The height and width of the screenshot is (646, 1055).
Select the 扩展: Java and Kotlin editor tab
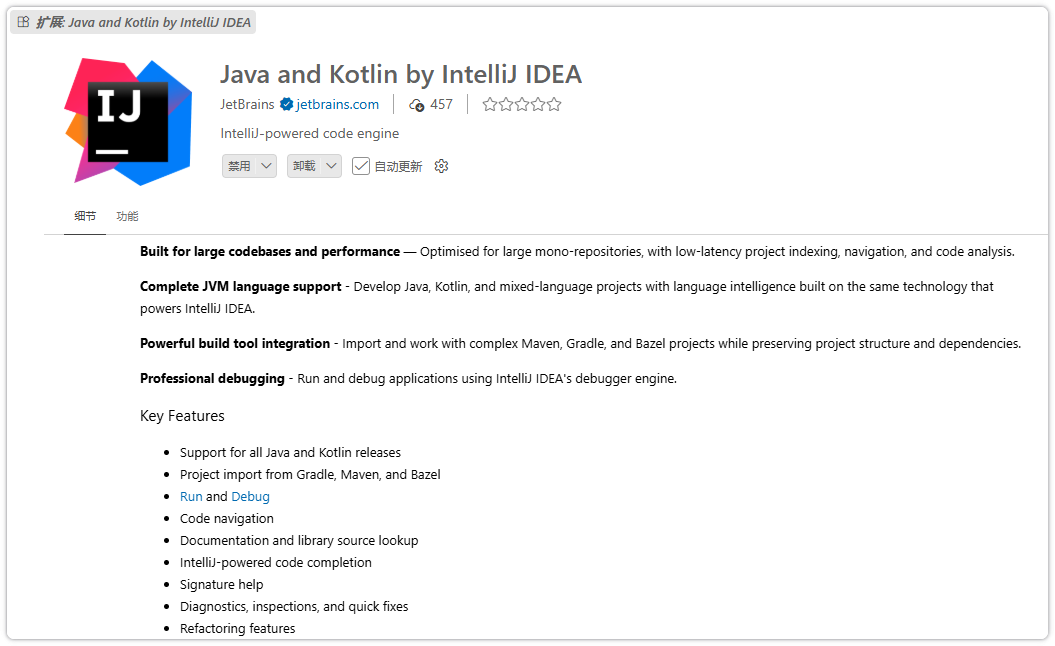[x=133, y=22]
